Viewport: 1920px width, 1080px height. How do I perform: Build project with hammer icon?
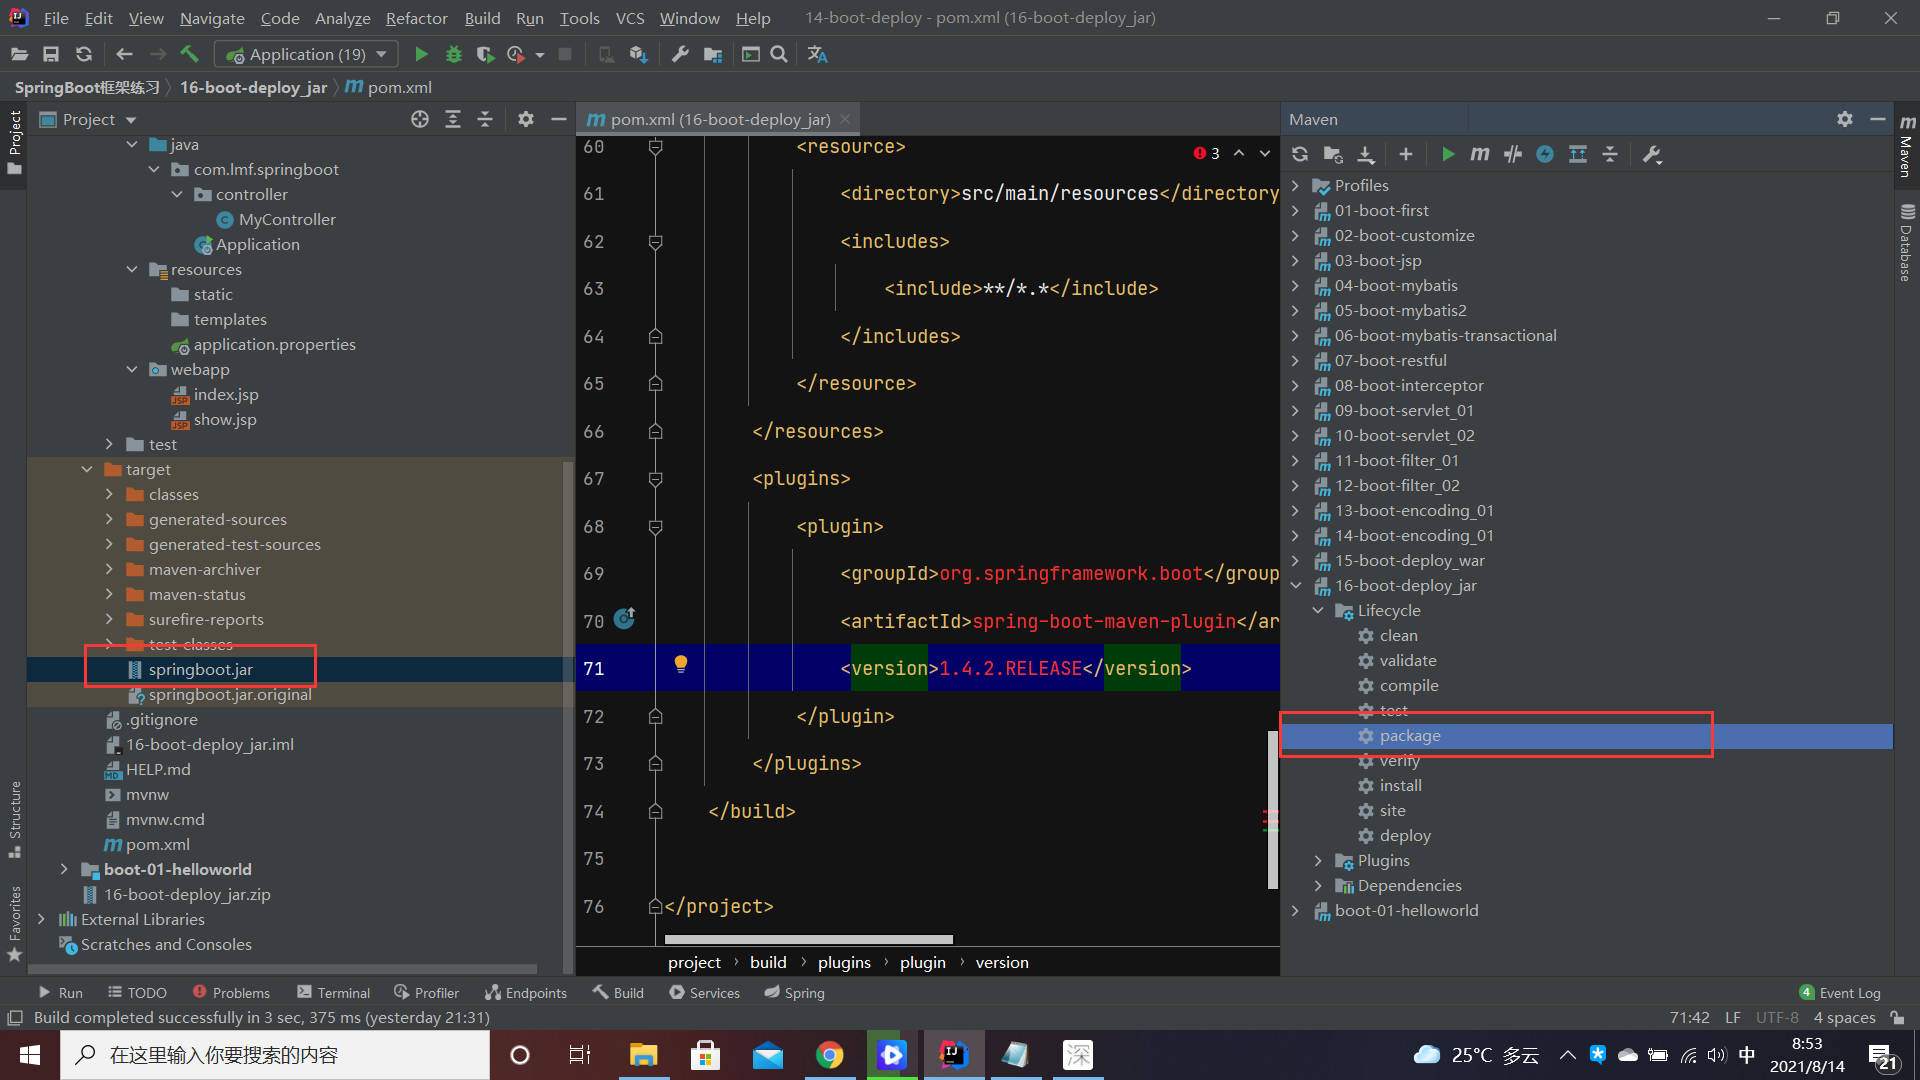pos(189,54)
